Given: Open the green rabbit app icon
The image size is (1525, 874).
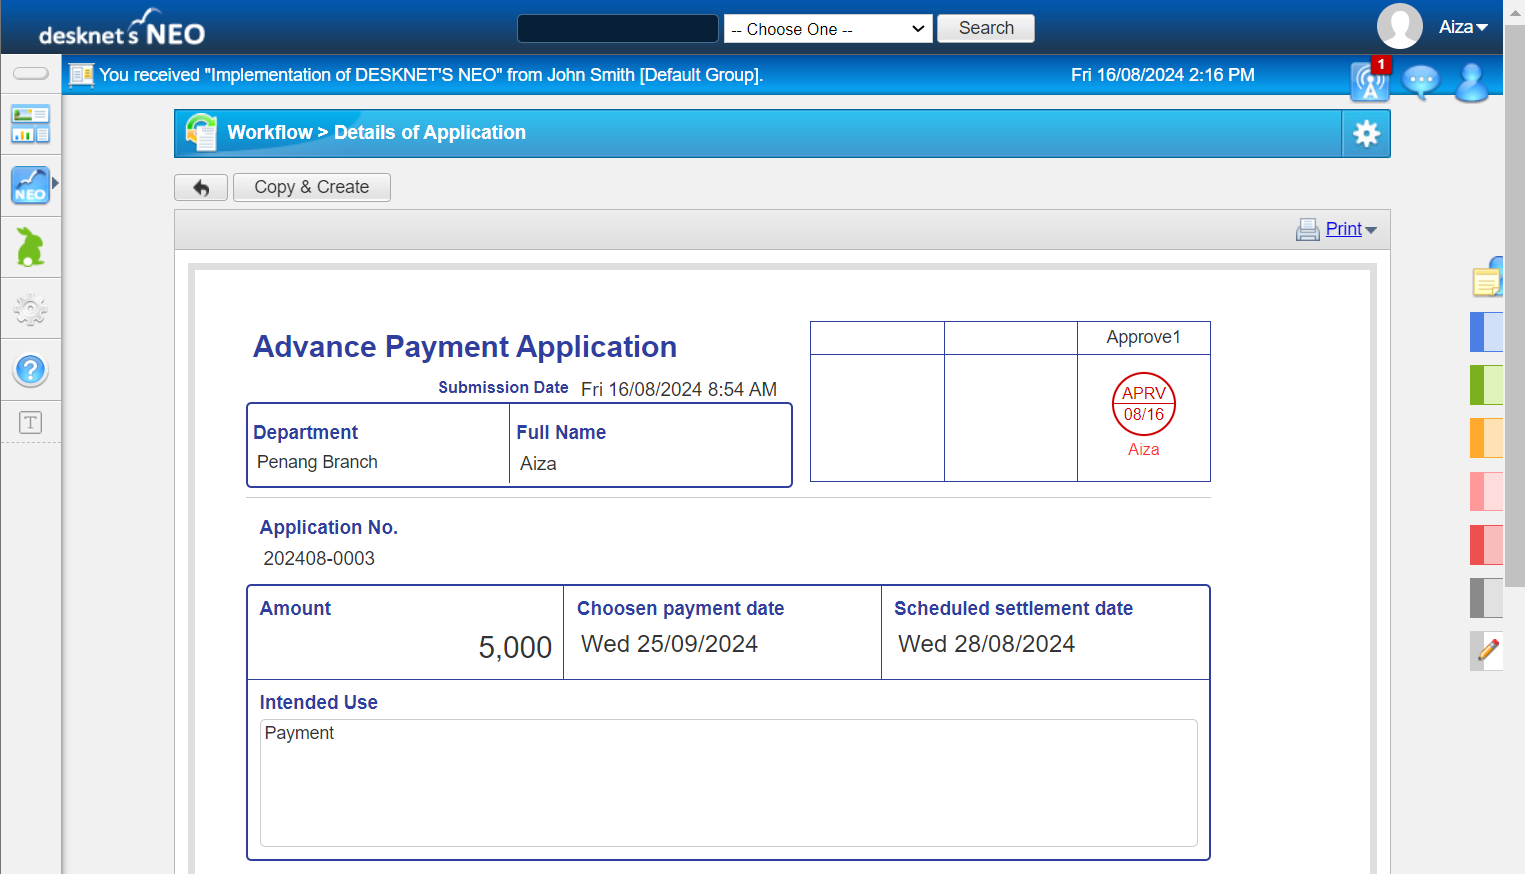Looking at the screenshot, I should (x=30, y=247).
